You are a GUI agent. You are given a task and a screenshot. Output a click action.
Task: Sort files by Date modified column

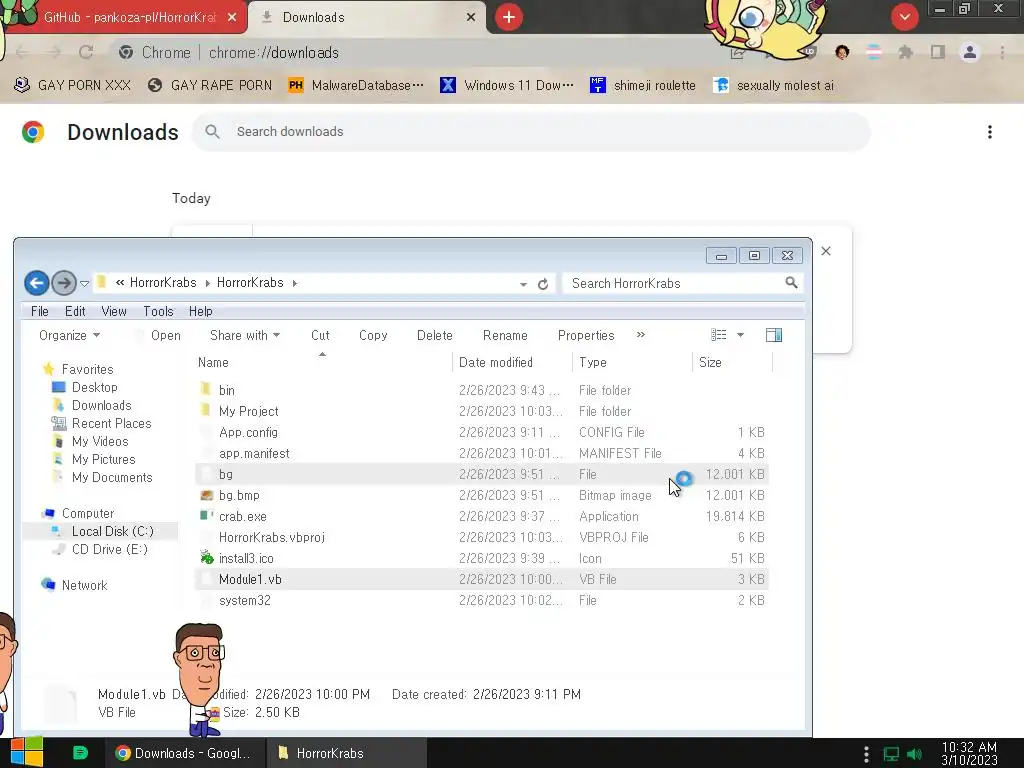coord(512,362)
